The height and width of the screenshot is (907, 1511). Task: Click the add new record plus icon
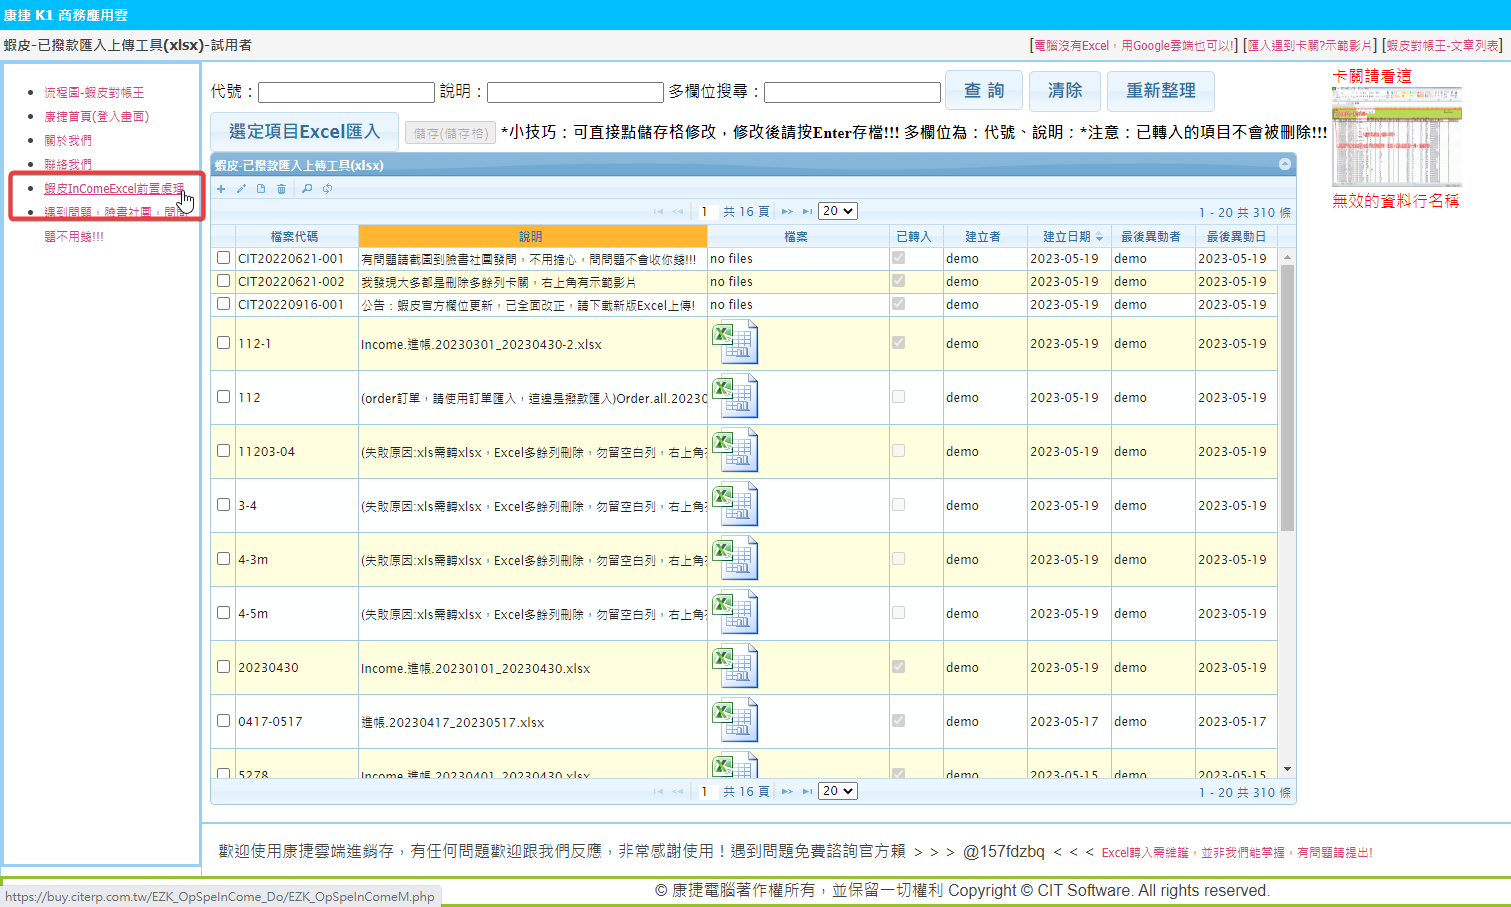coord(221,189)
